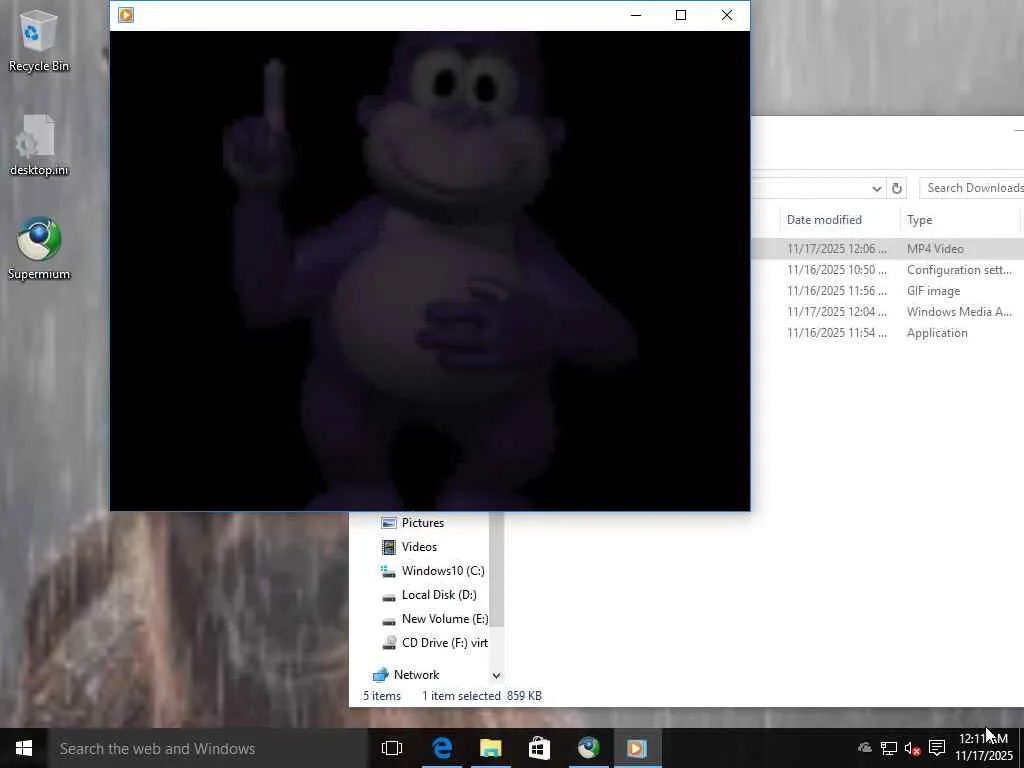Click the 11/16/2025 10:50 date cell
The height and width of the screenshot is (768, 1024).
837,270
